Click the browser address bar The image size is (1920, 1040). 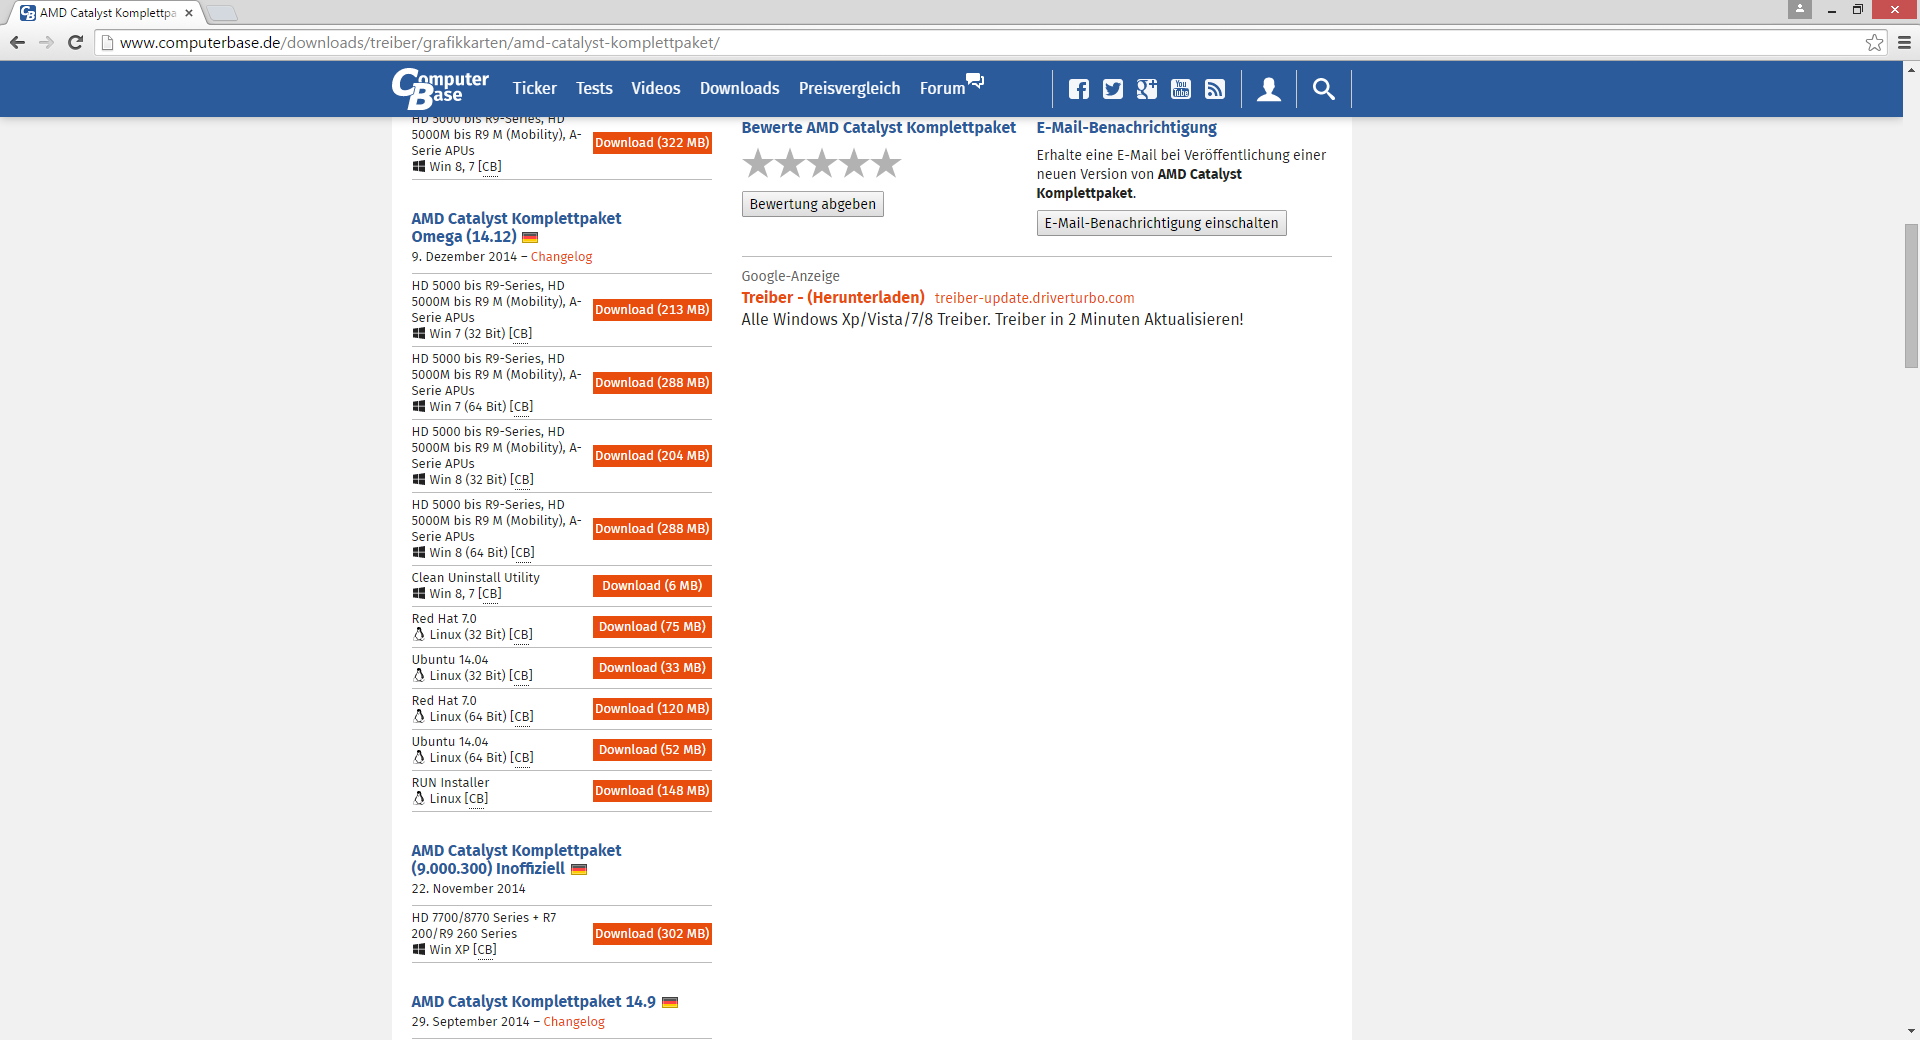(x=980, y=42)
